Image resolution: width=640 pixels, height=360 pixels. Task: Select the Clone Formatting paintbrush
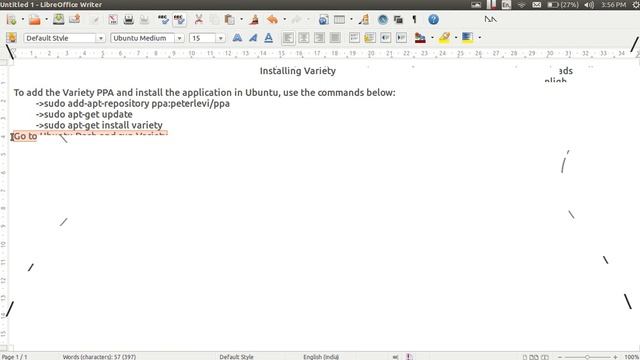tap(255, 20)
